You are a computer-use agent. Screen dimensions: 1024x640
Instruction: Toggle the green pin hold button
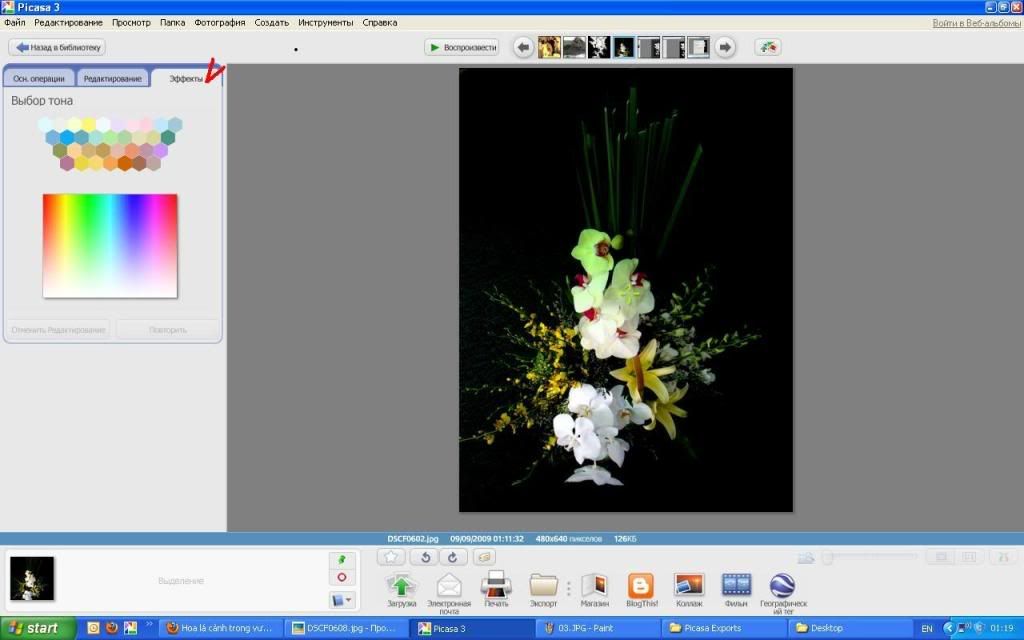[342, 561]
